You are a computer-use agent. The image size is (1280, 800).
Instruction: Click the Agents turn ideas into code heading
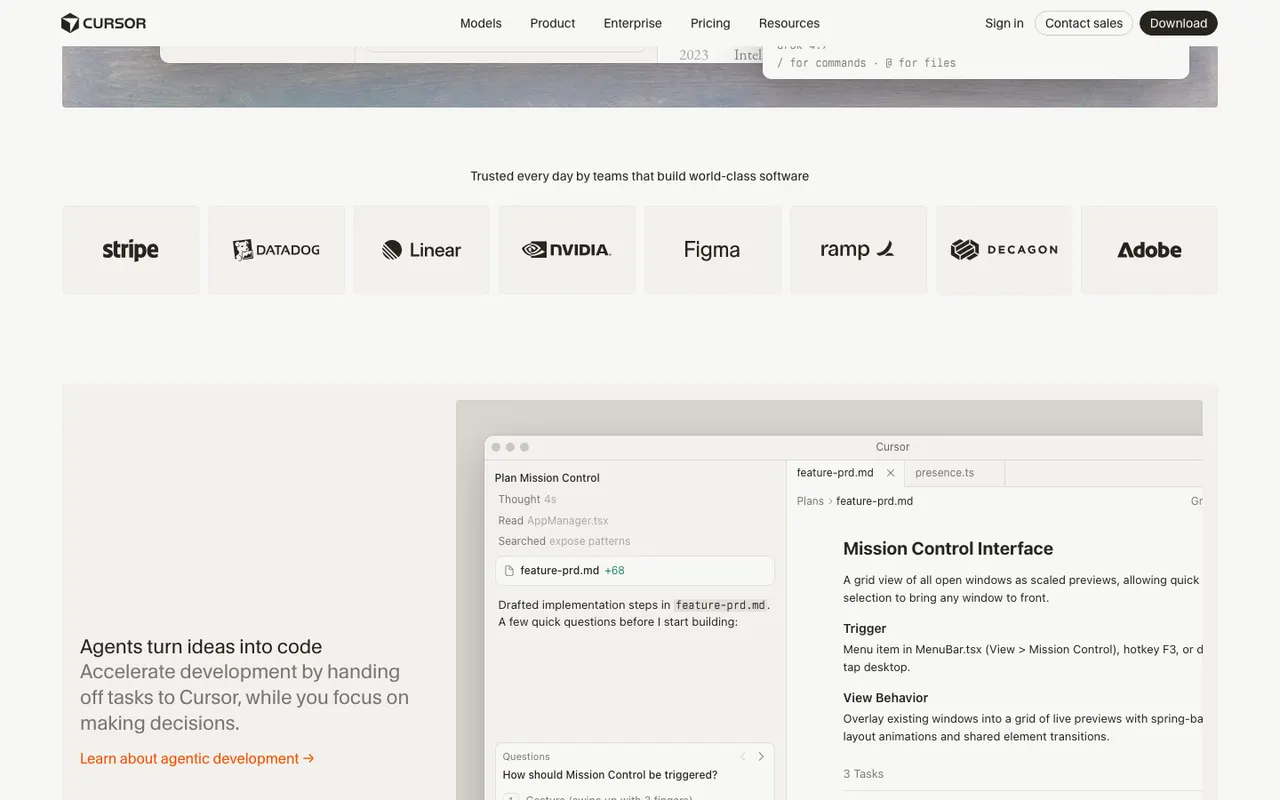(x=201, y=646)
